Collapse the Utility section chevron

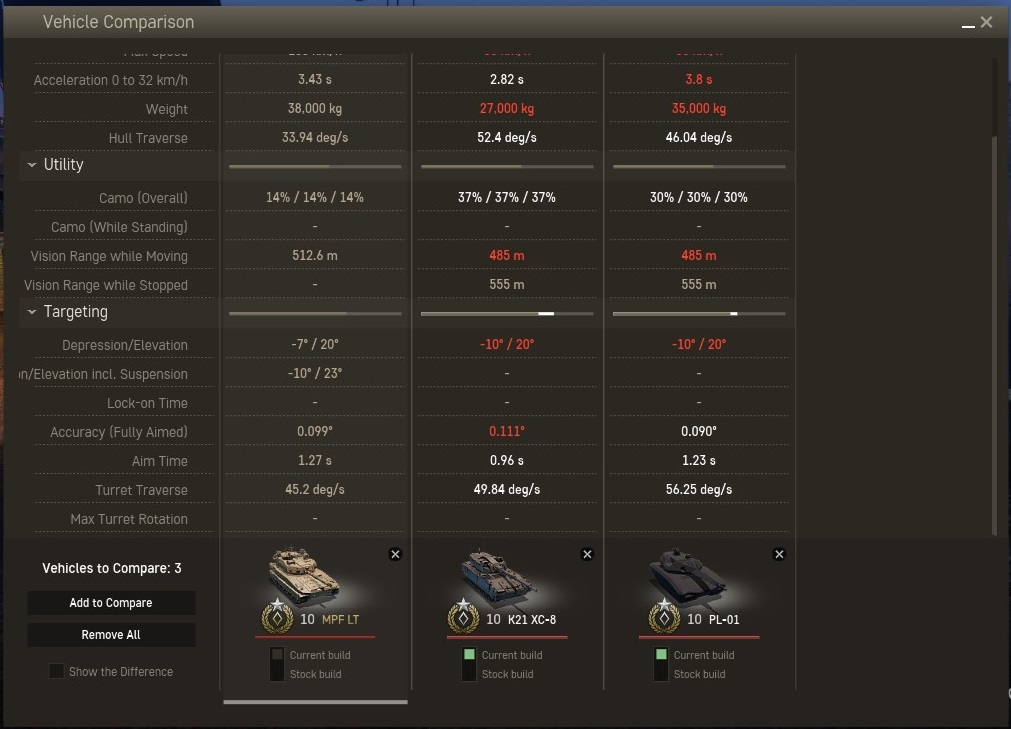(32, 165)
